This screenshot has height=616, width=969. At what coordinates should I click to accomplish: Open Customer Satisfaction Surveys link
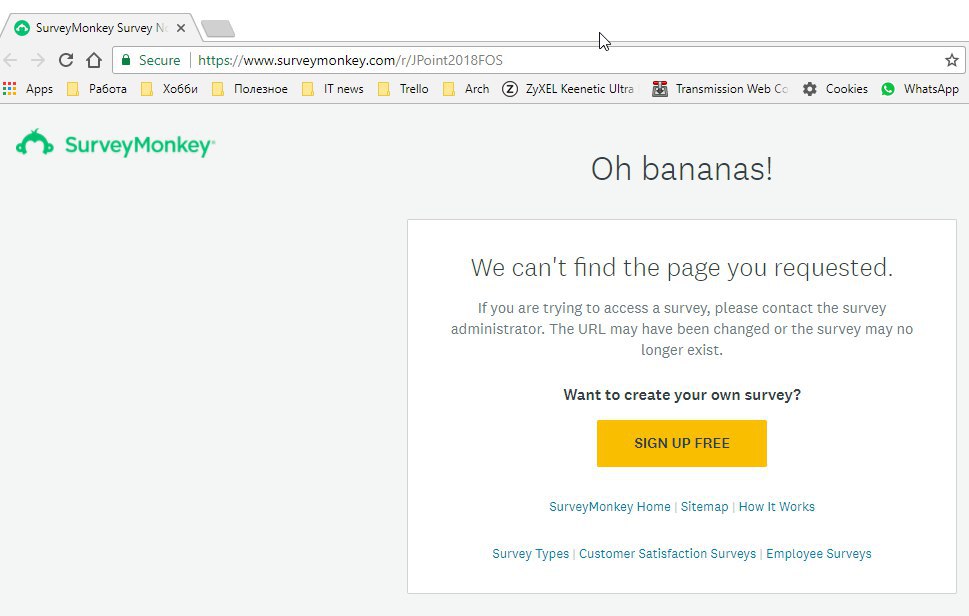[x=667, y=554]
